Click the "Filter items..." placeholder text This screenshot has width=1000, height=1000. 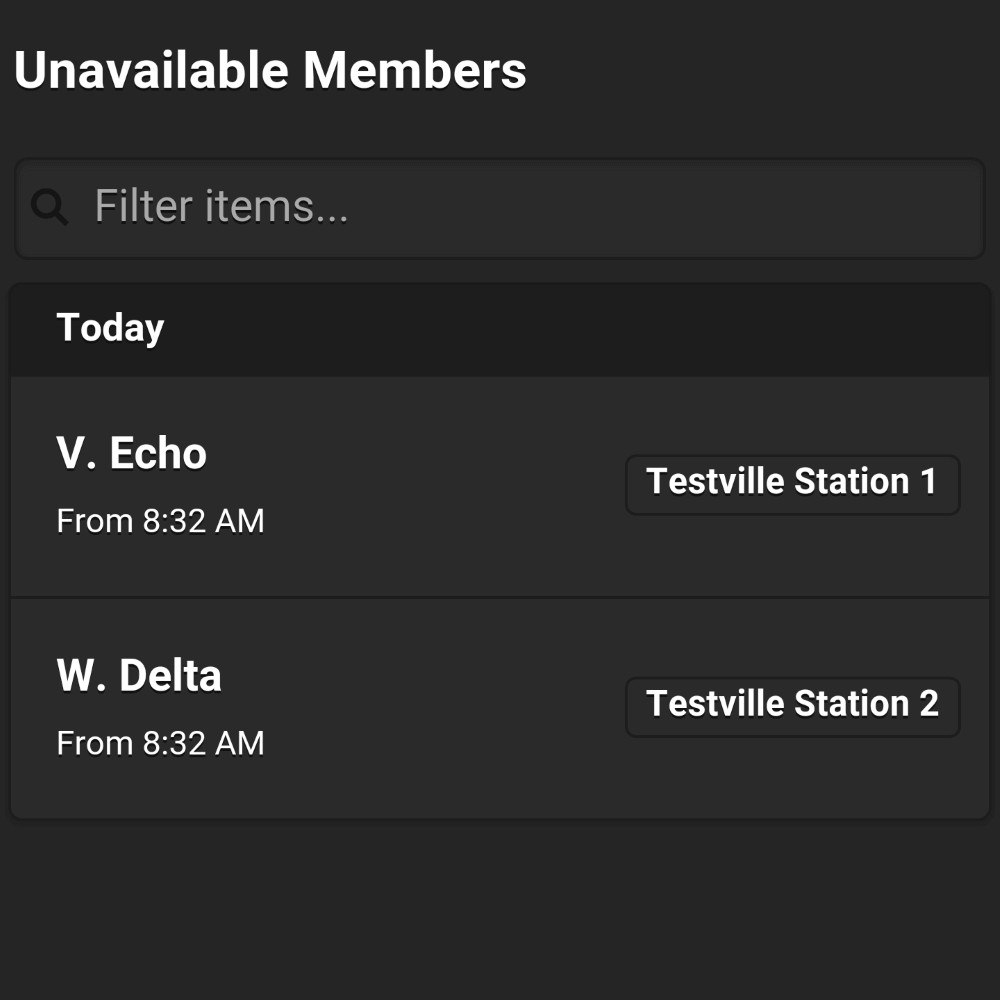221,206
